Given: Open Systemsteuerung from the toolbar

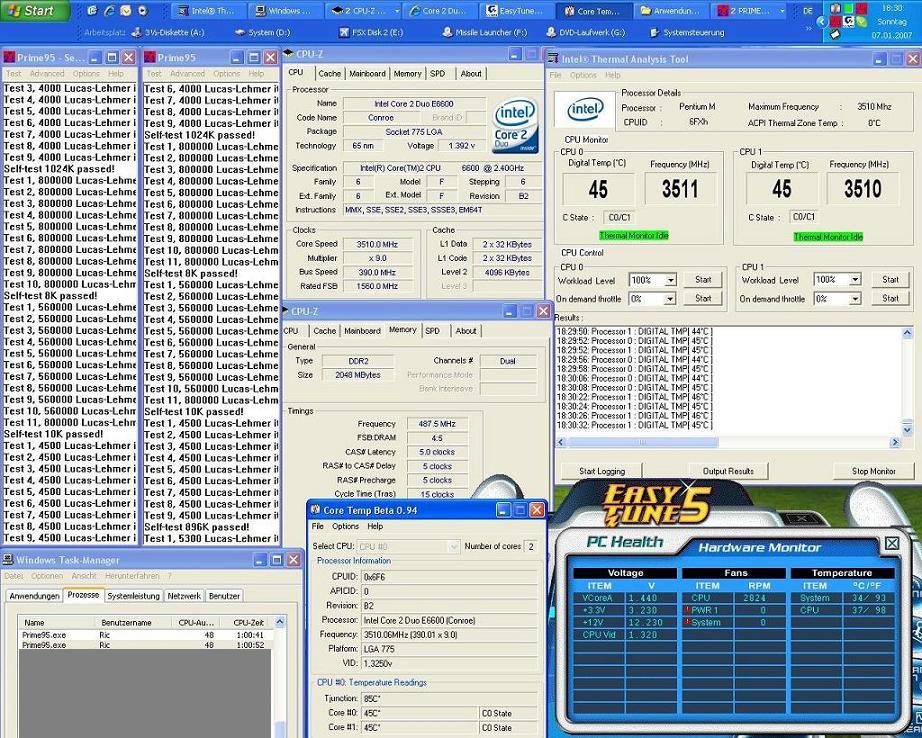Looking at the screenshot, I should pyautogui.click(x=687, y=32).
